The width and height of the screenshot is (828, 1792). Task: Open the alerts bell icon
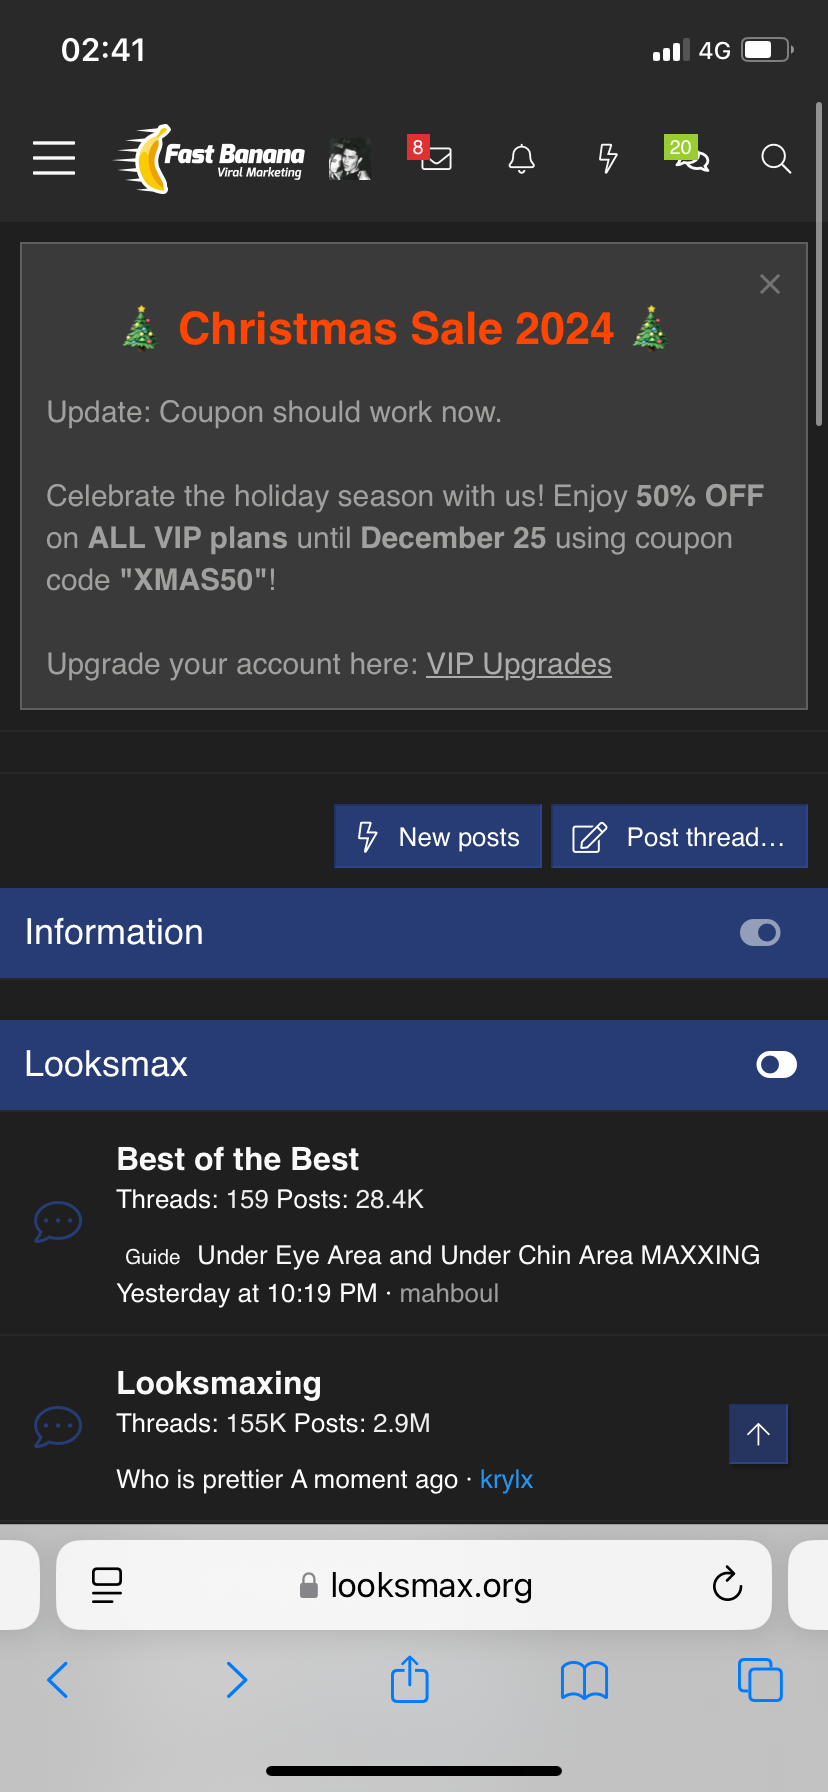click(x=522, y=158)
